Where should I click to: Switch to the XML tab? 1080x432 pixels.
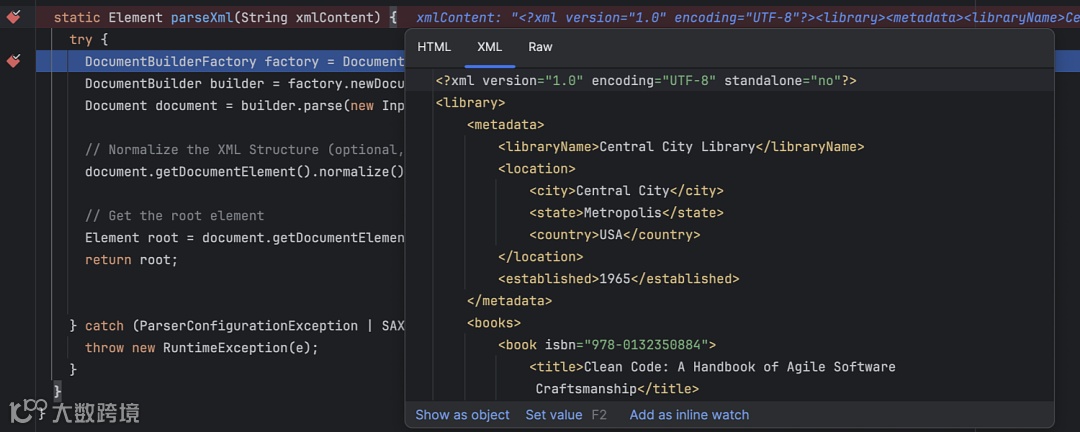coord(490,47)
